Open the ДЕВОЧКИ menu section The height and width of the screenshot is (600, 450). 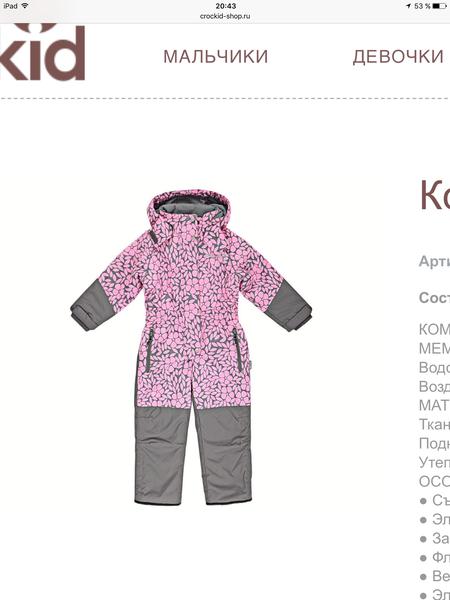tap(398, 57)
